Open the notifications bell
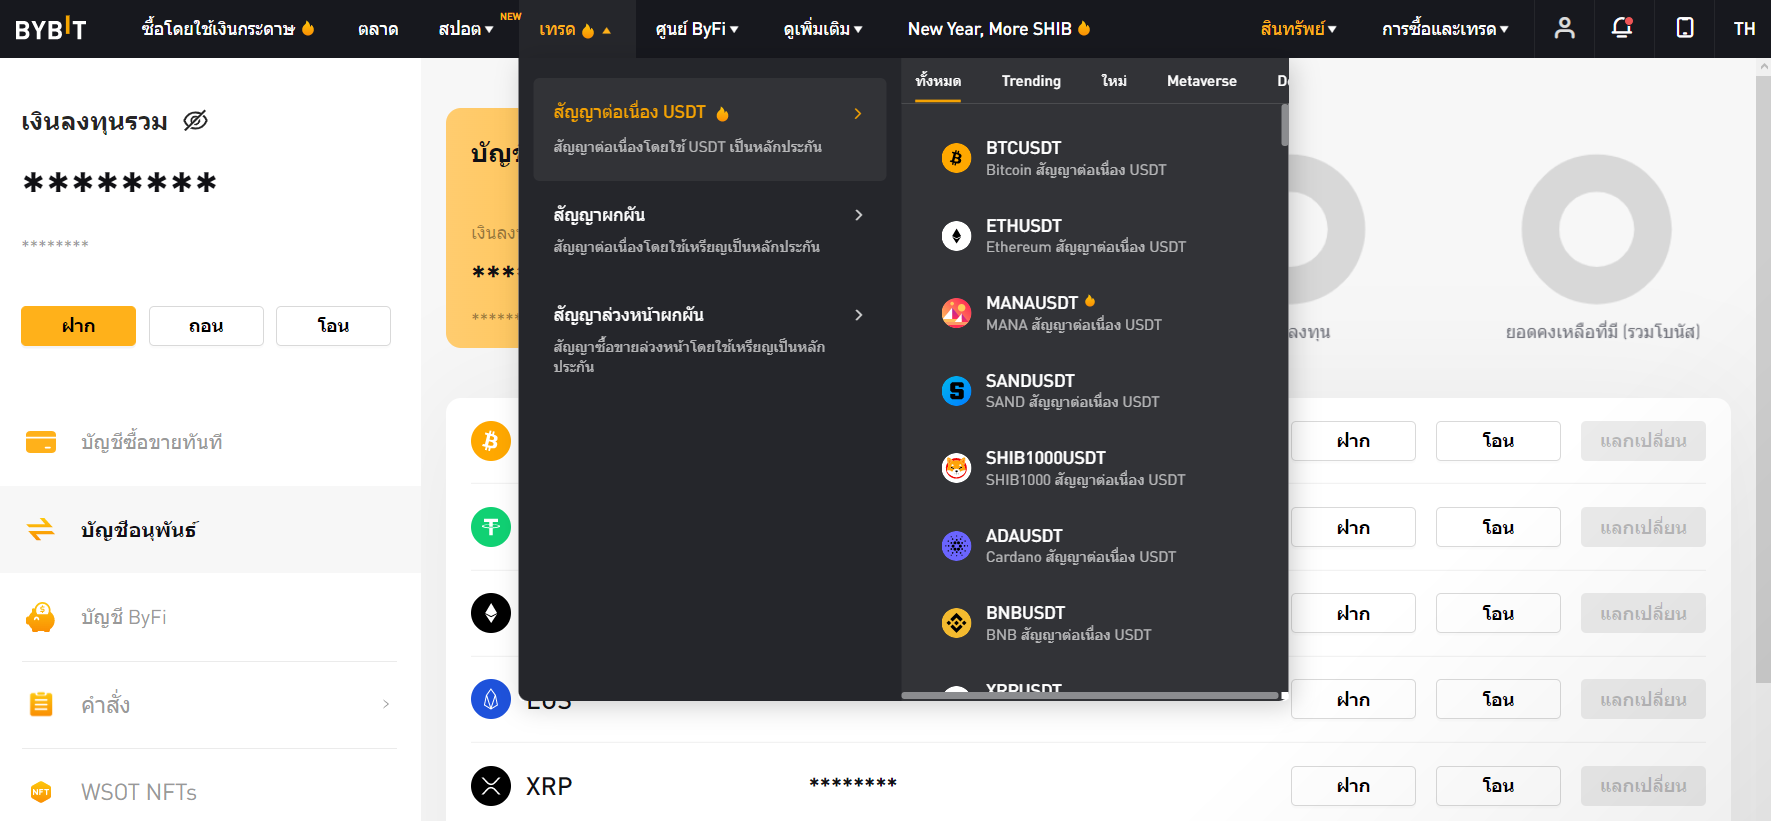Viewport: 1771px width, 821px height. [x=1622, y=28]
